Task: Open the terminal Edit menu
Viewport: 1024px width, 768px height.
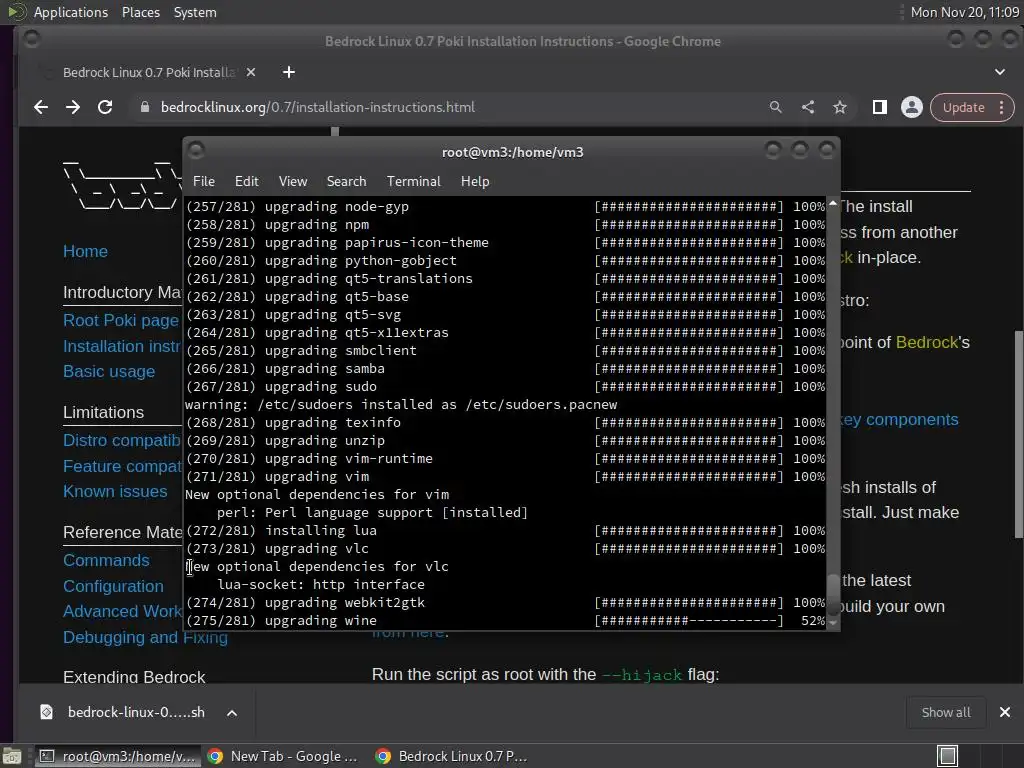Action: 247,182
